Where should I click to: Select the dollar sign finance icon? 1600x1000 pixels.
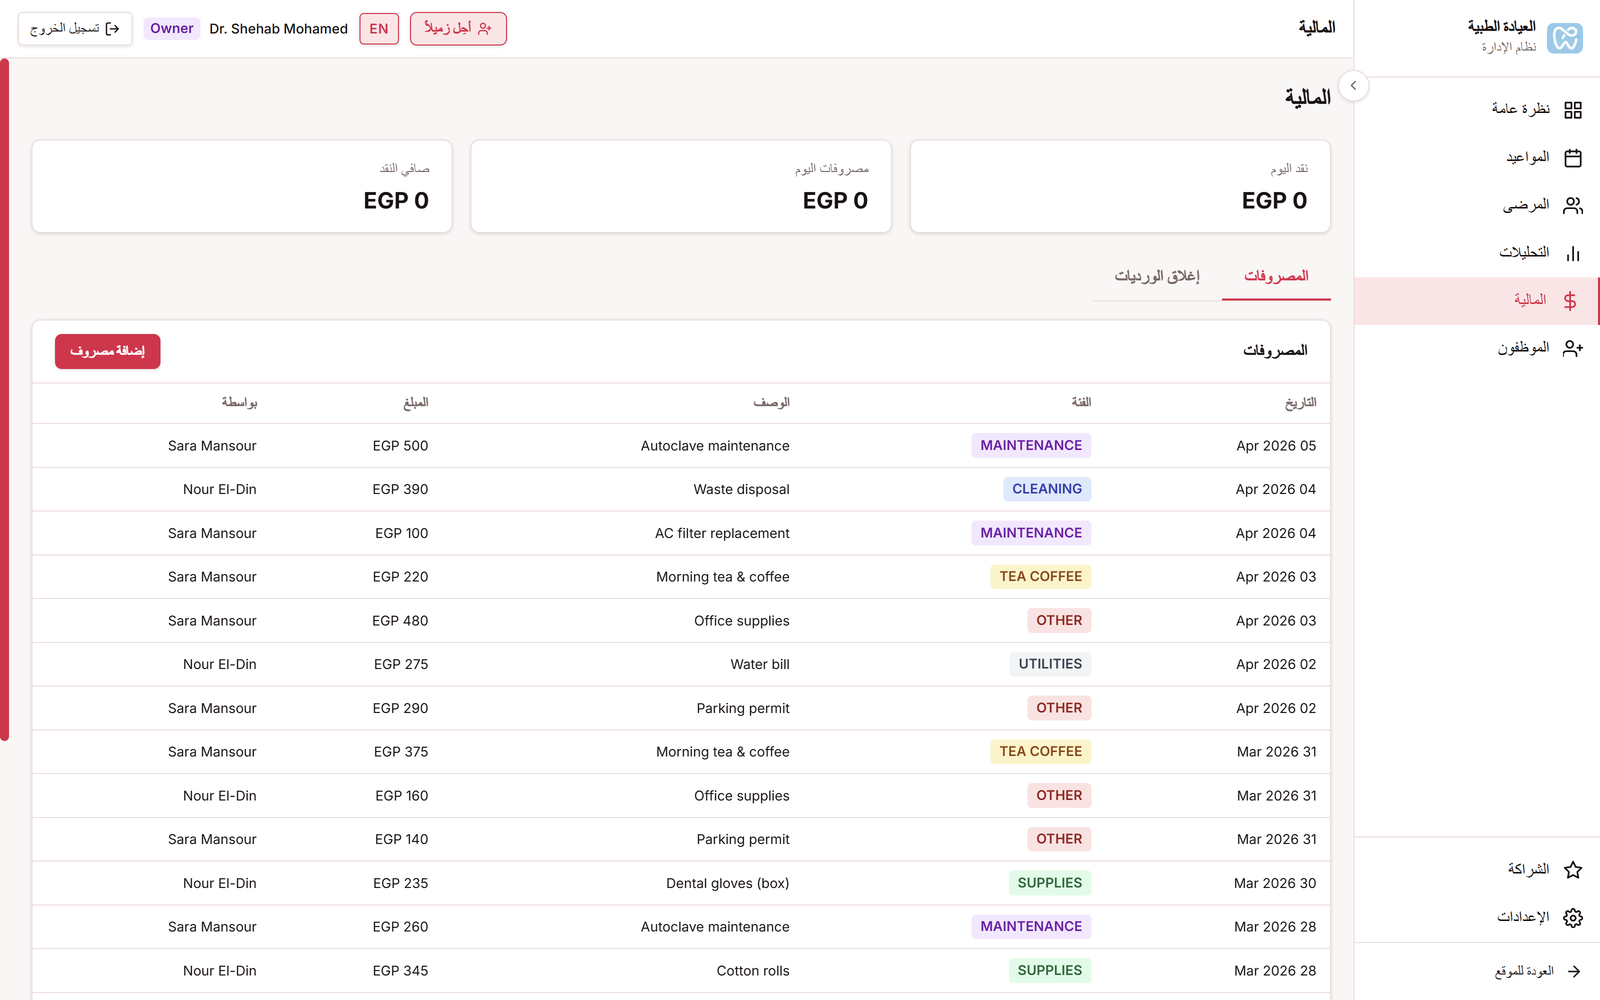click(1570, 301)
